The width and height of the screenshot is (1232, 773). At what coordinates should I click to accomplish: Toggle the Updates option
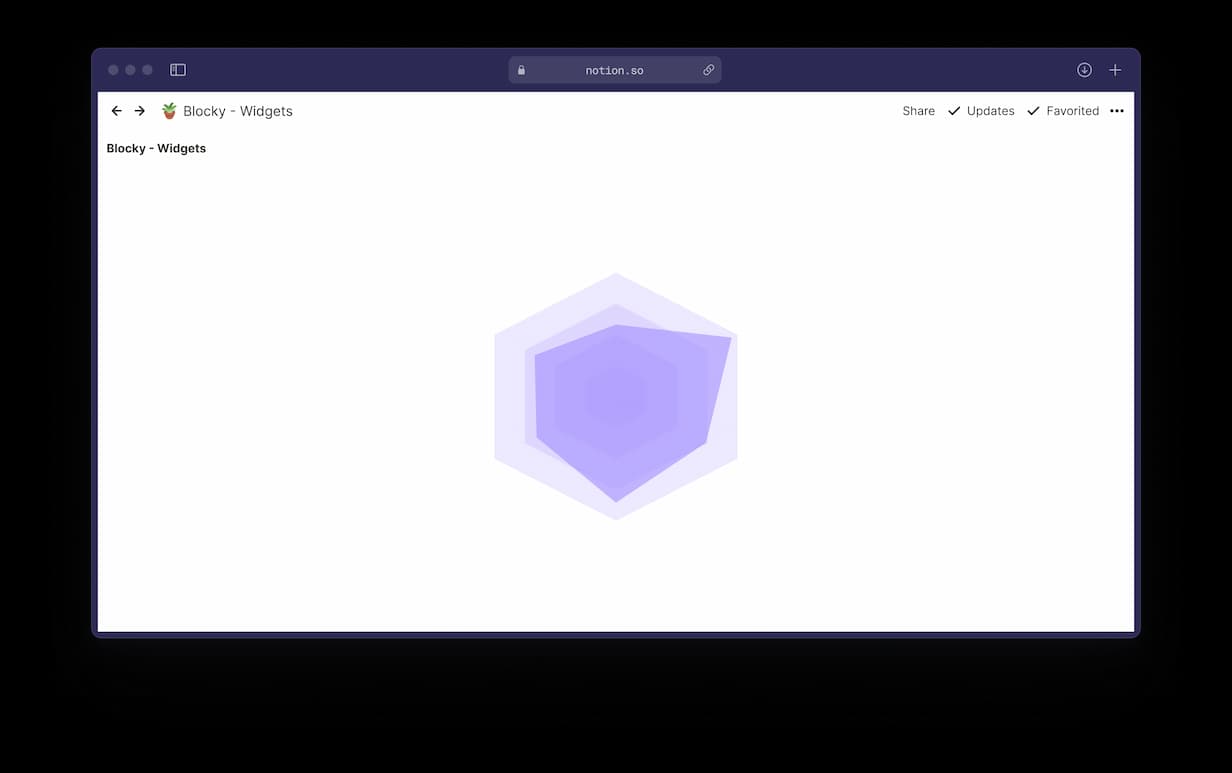click(x=981, y=111)
